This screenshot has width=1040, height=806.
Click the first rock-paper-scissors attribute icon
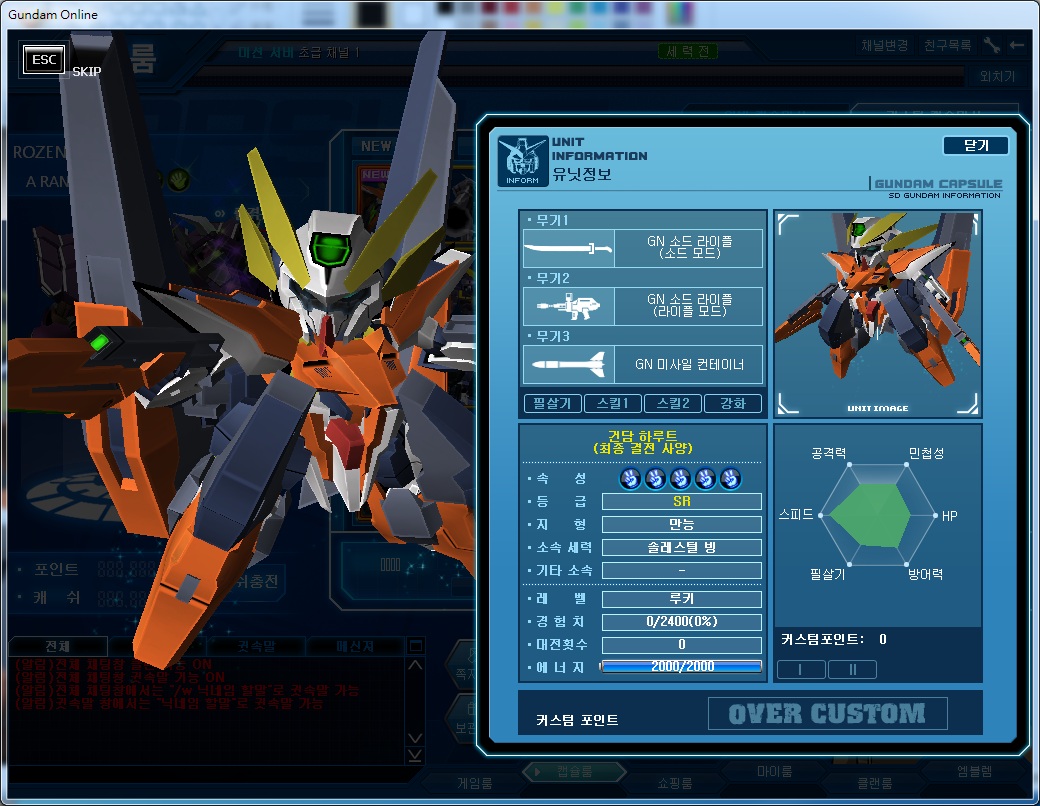[x=630, y=478]
